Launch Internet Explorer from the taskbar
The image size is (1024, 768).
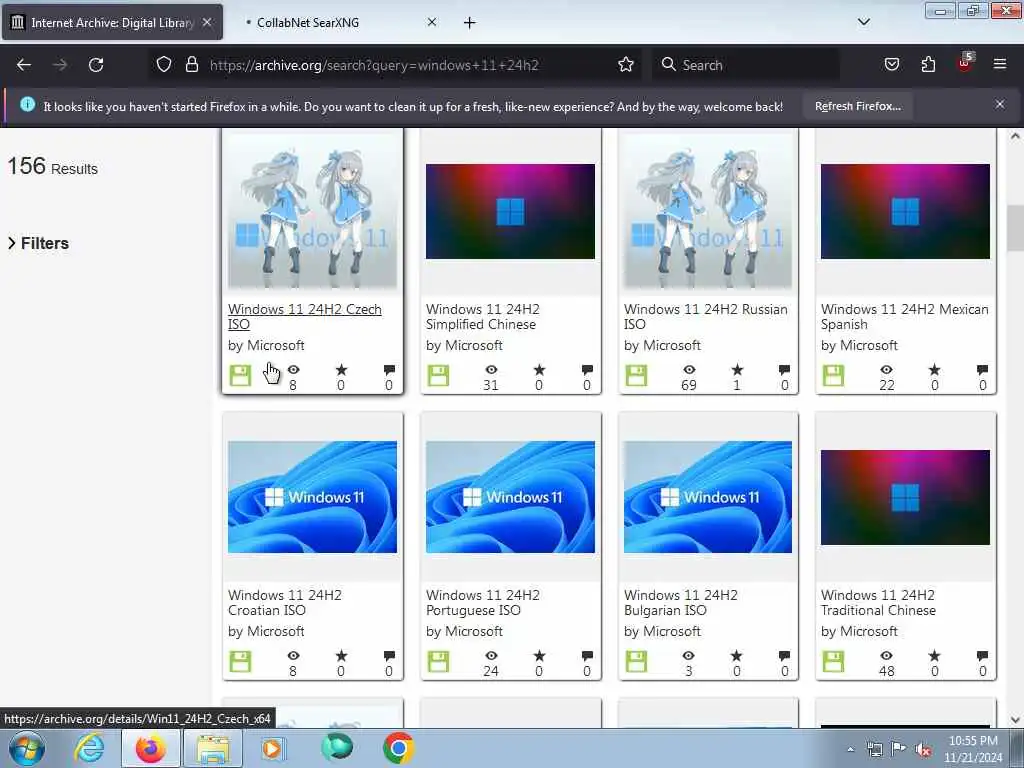click(89, 748)
